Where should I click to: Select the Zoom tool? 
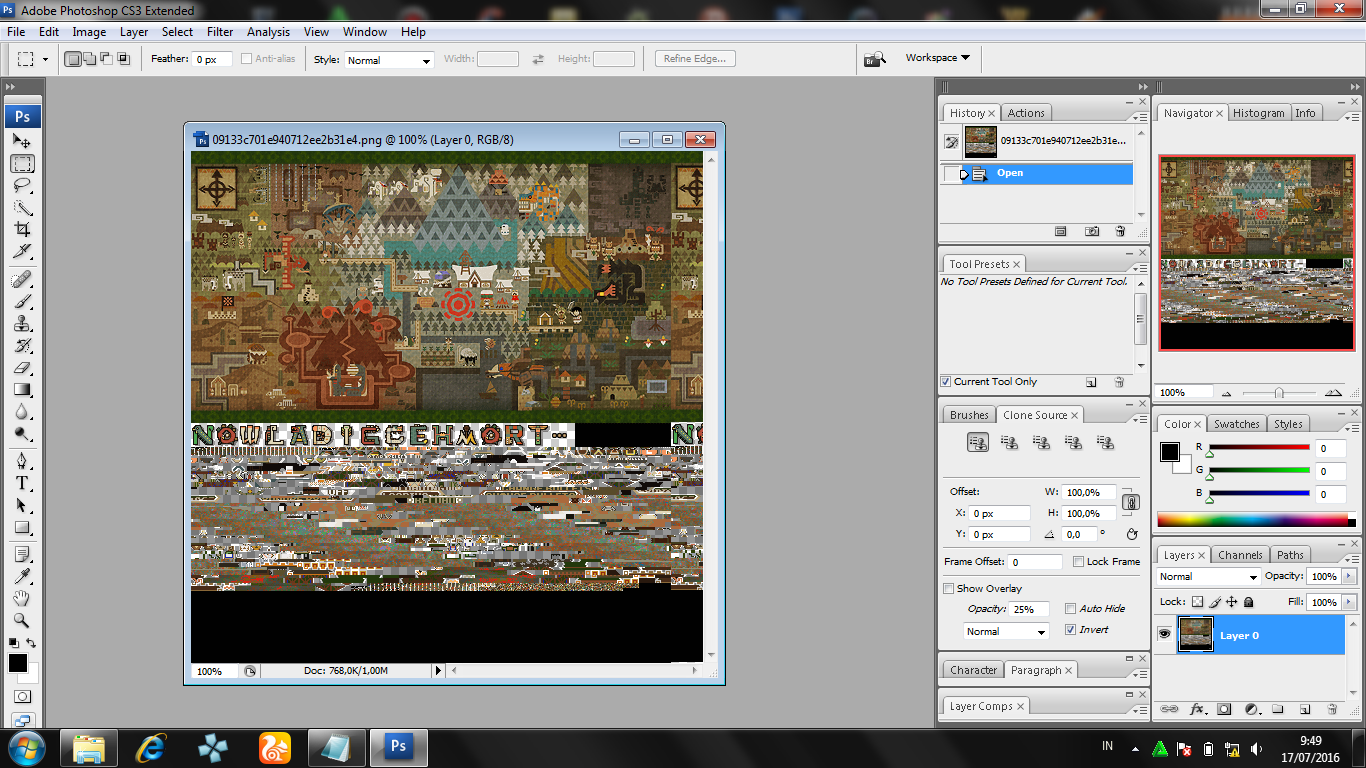(x=23, y=619)
